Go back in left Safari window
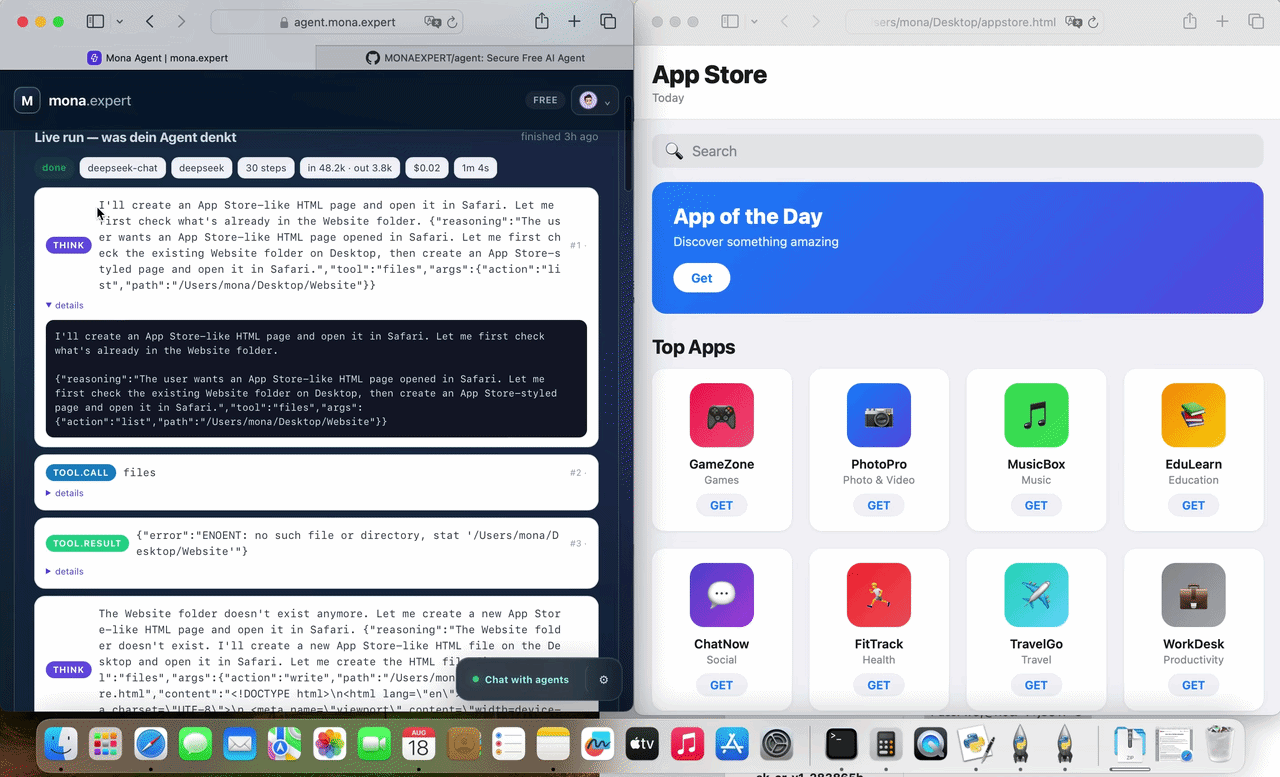 (150, 21)
